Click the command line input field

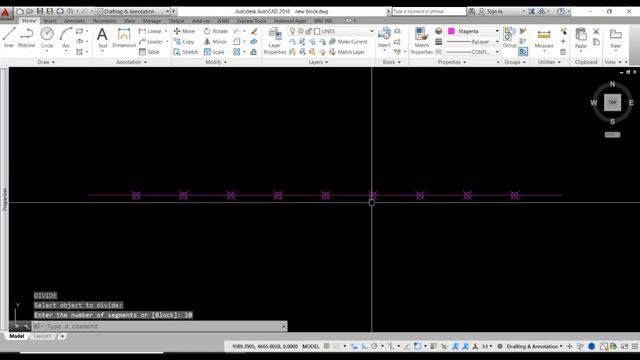(159, 326)
